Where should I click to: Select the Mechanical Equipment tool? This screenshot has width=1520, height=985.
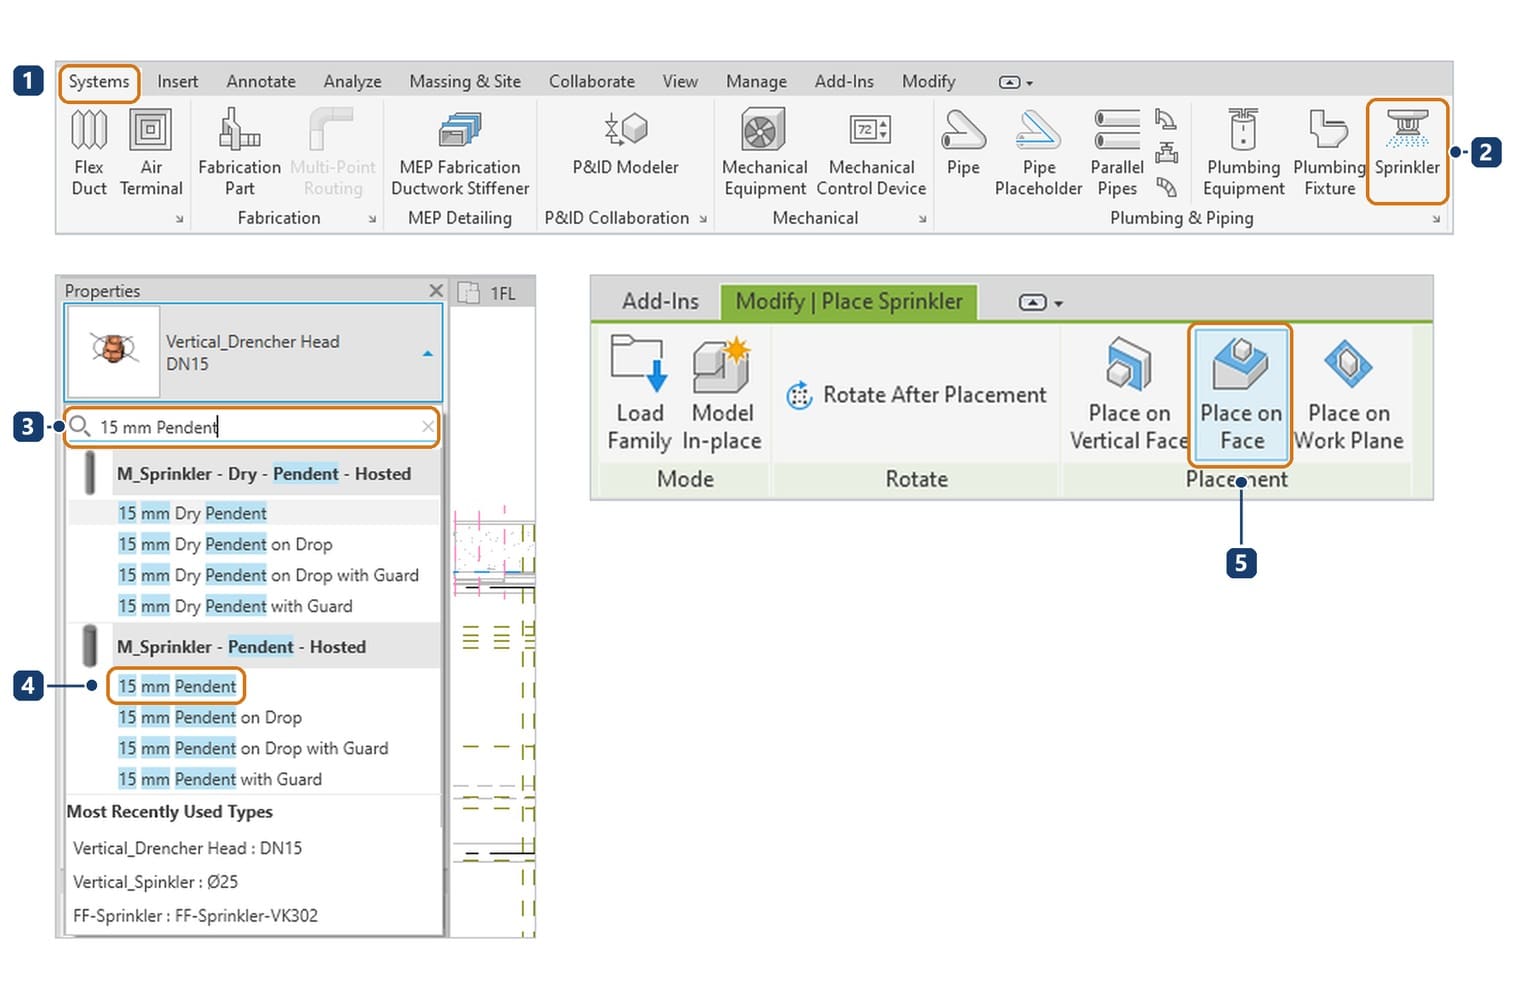coord(765,152)
